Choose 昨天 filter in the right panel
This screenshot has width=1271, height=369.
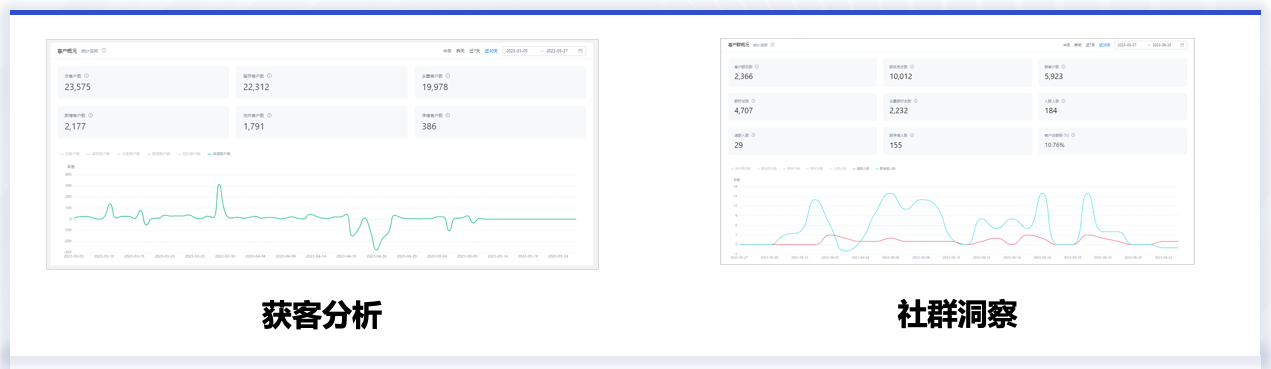[x=1077, y=45]
